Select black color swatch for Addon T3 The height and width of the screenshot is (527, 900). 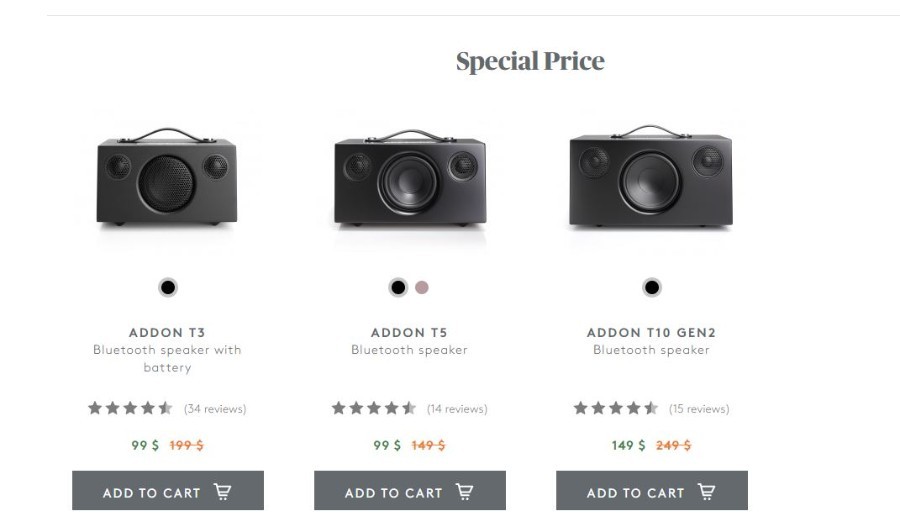coord(168,287)
